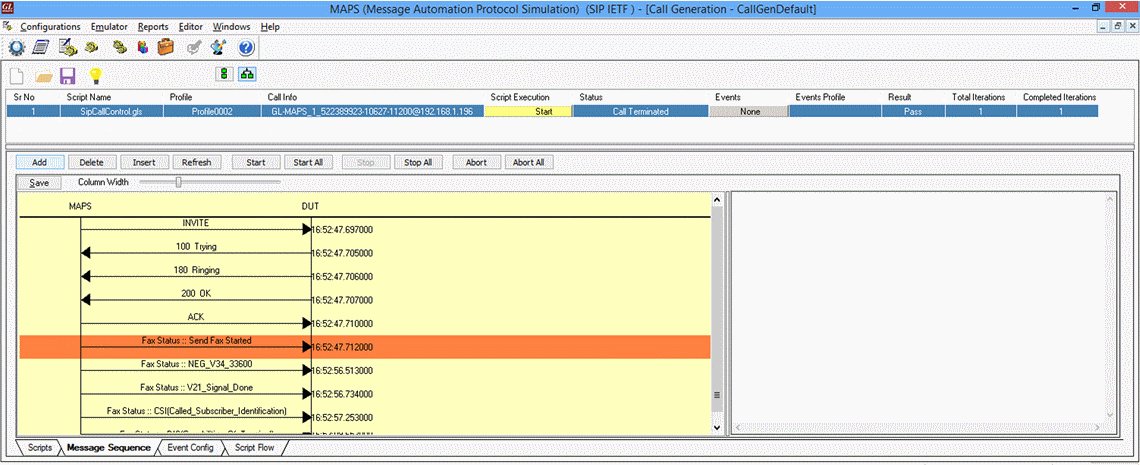Viewport: 1140px width, 465px height.
Task: Select the INVITE message arrow
Action: tap(196, 229)
